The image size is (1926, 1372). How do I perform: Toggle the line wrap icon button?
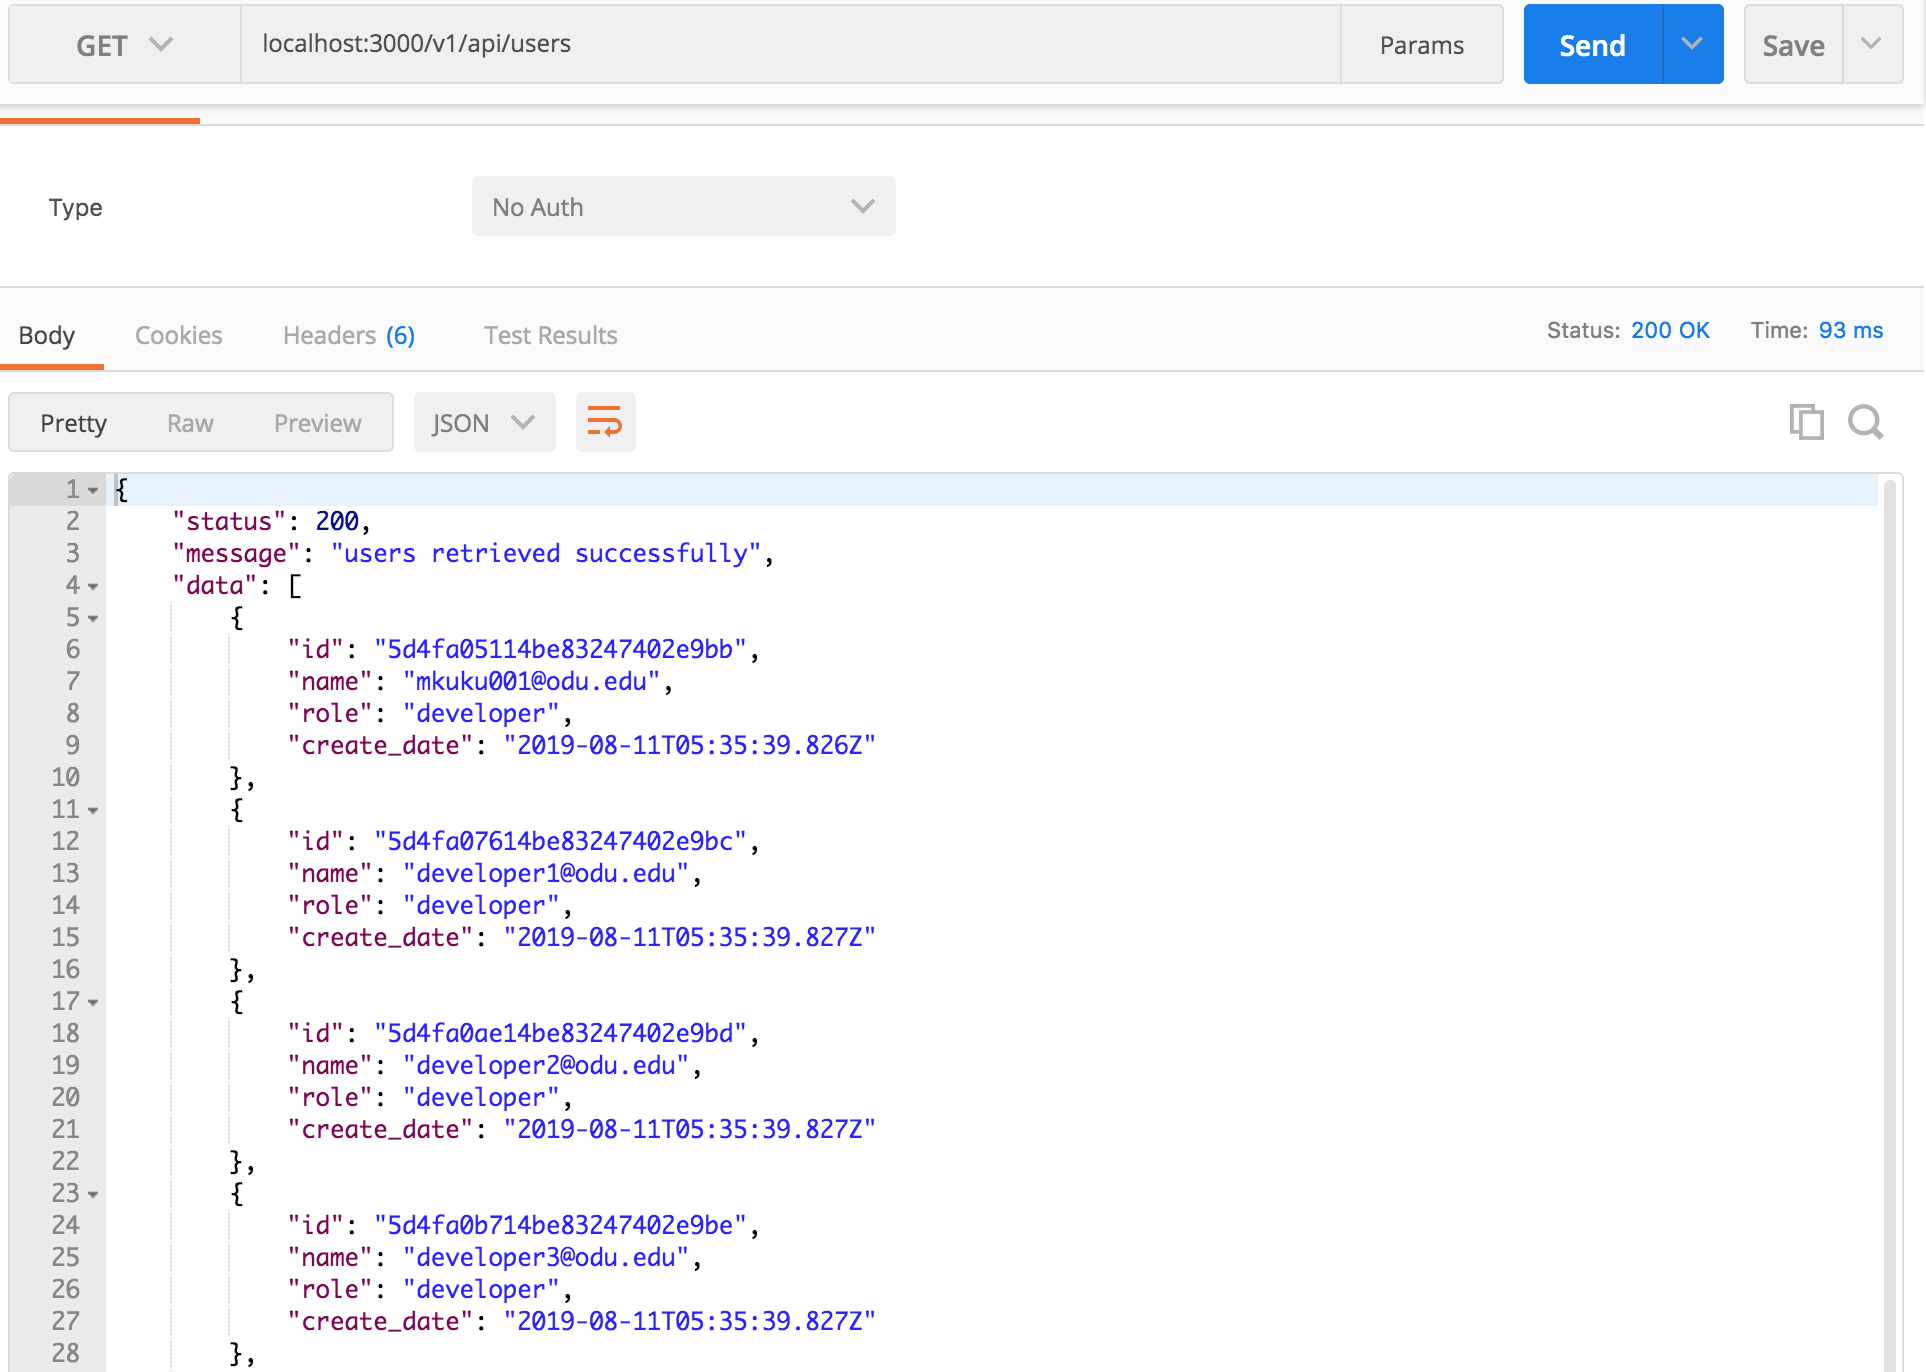(605, 422)
